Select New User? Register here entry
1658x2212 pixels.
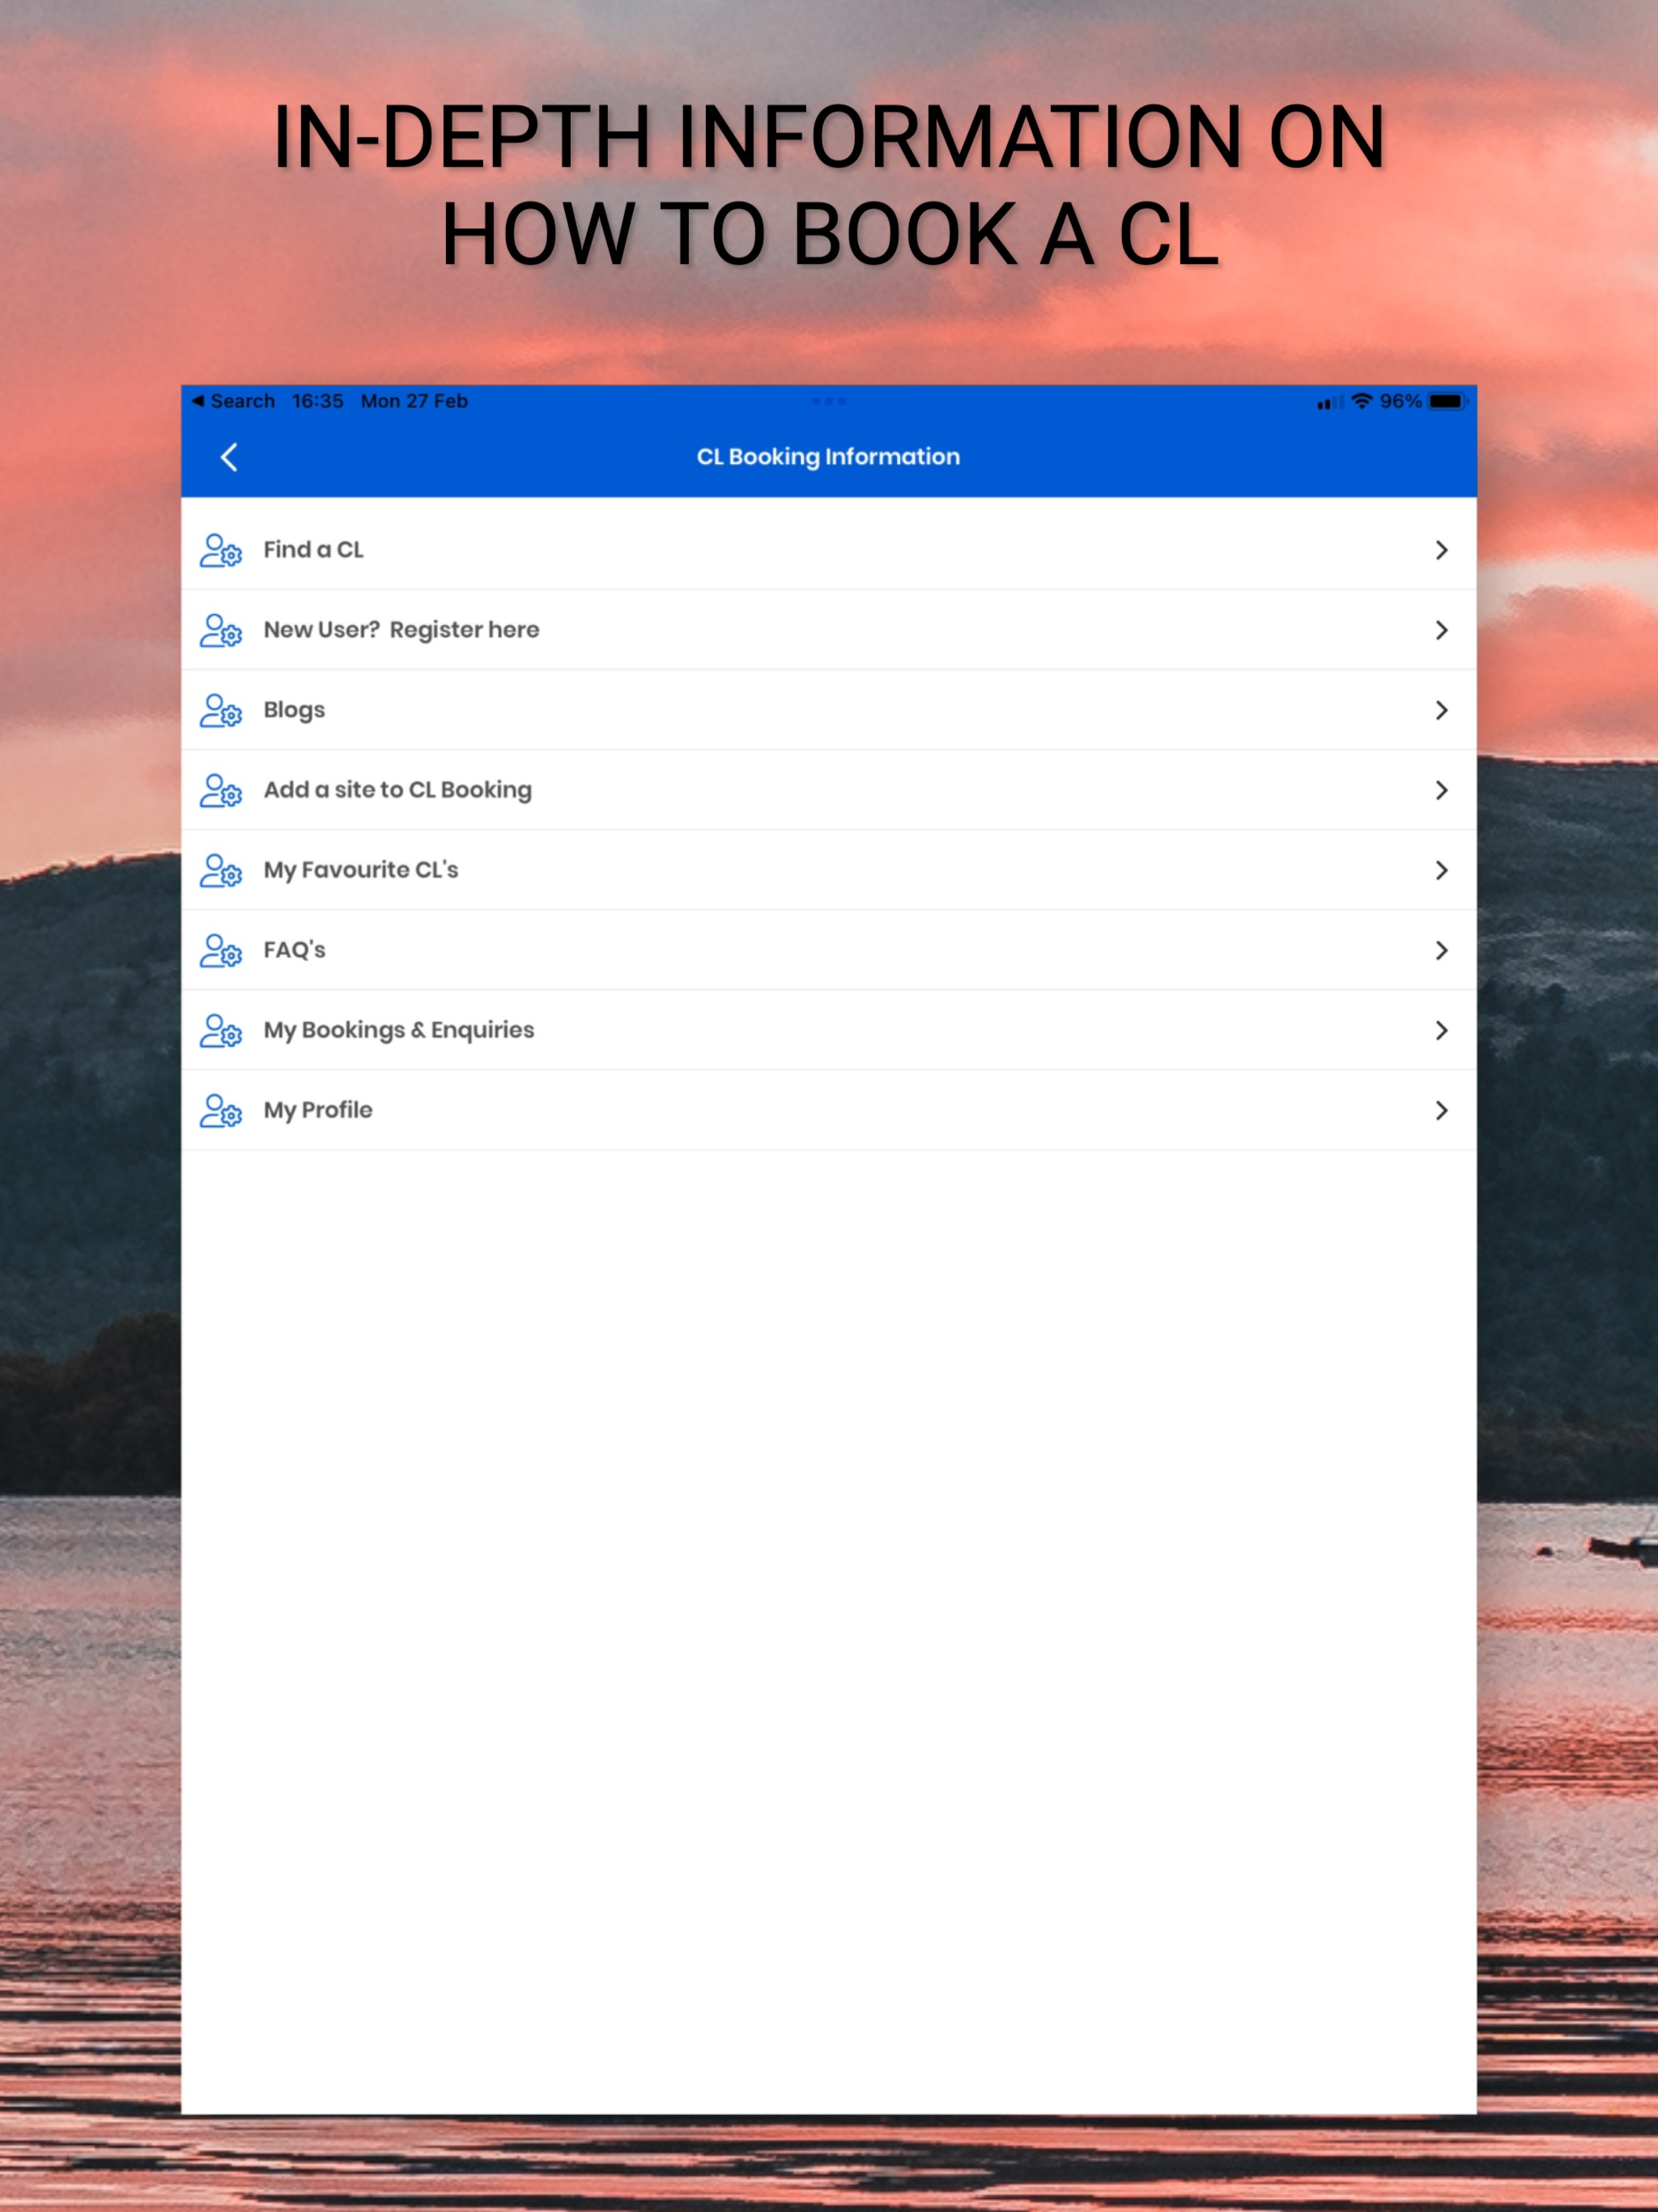coord(828,630)
